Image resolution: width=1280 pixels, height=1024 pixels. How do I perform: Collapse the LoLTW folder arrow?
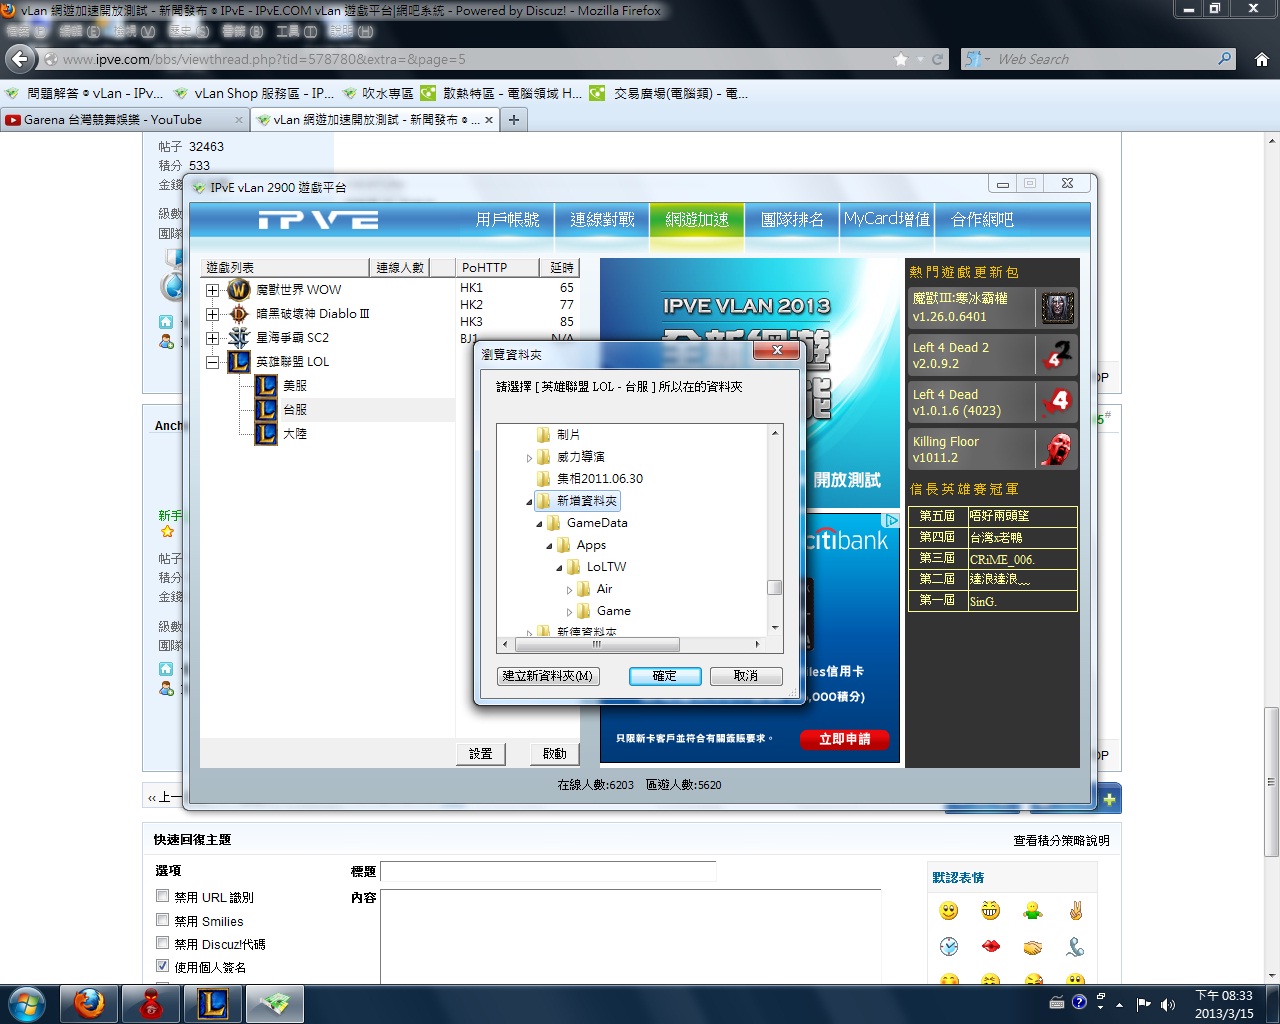(559, 568)
